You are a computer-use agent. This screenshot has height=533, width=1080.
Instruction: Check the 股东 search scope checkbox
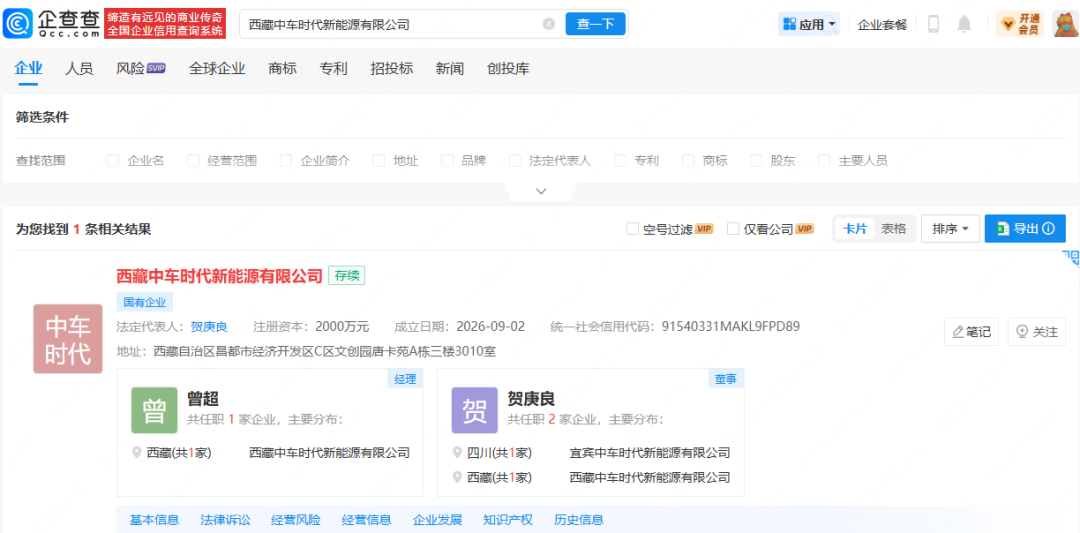[x=756, y=160]
